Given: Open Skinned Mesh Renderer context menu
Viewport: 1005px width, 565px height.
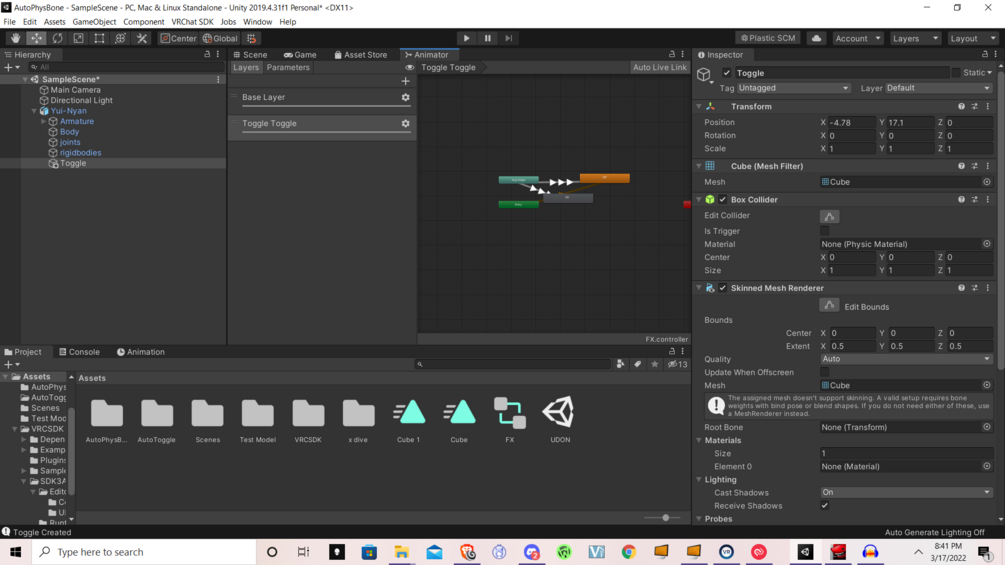Looking at the screenshot, I should tap(988, 288).
